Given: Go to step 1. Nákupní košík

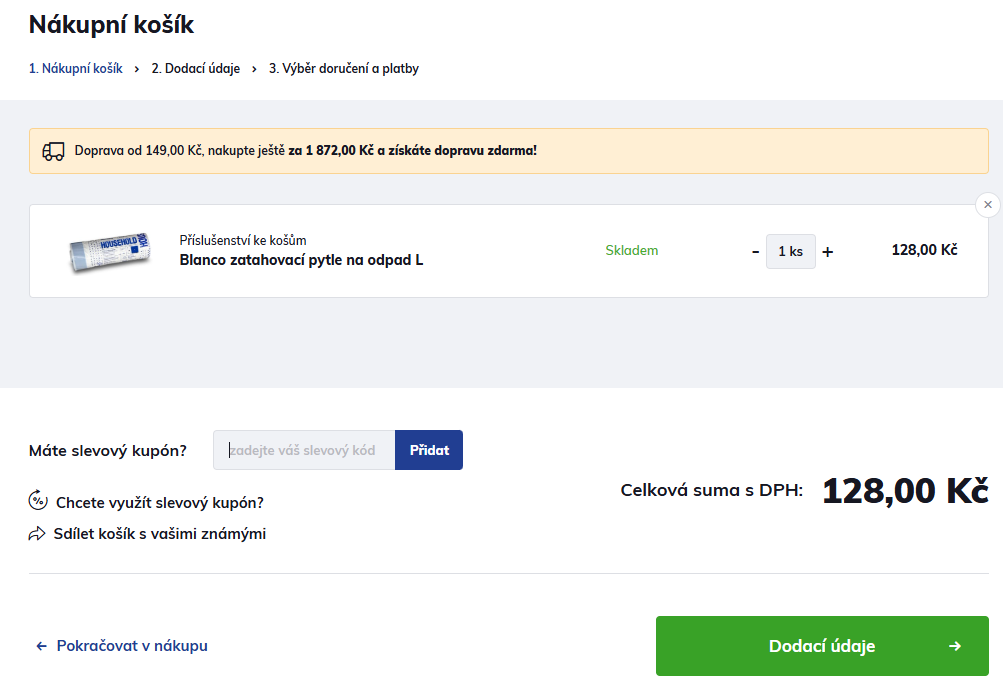Looking at the screenshot, I should (76, 69).
